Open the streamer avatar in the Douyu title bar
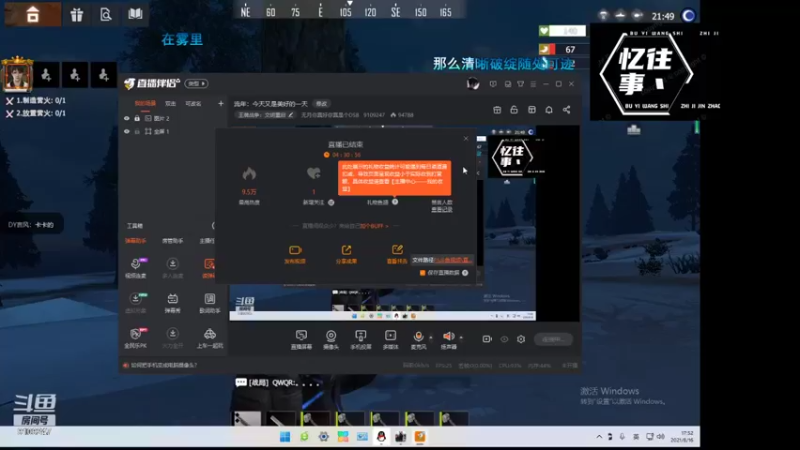Screen dimensions: 800x450 pyautogui.click(x=472, y=84)
